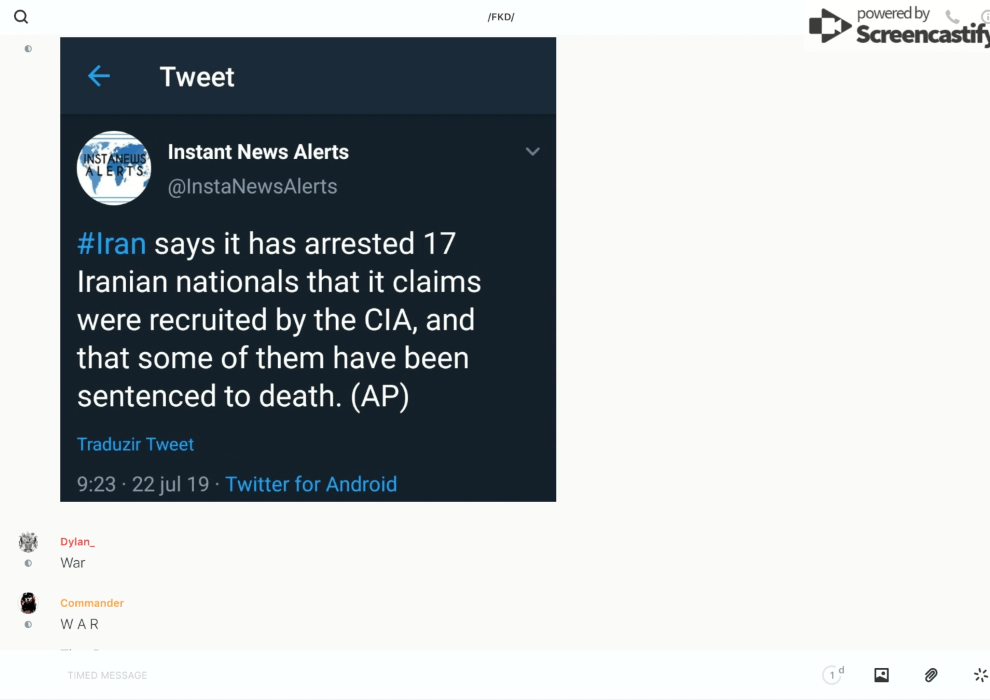Open the search magnifier icon
The width and height of the screenshot is (990, 700).
[x=21, y=17]
